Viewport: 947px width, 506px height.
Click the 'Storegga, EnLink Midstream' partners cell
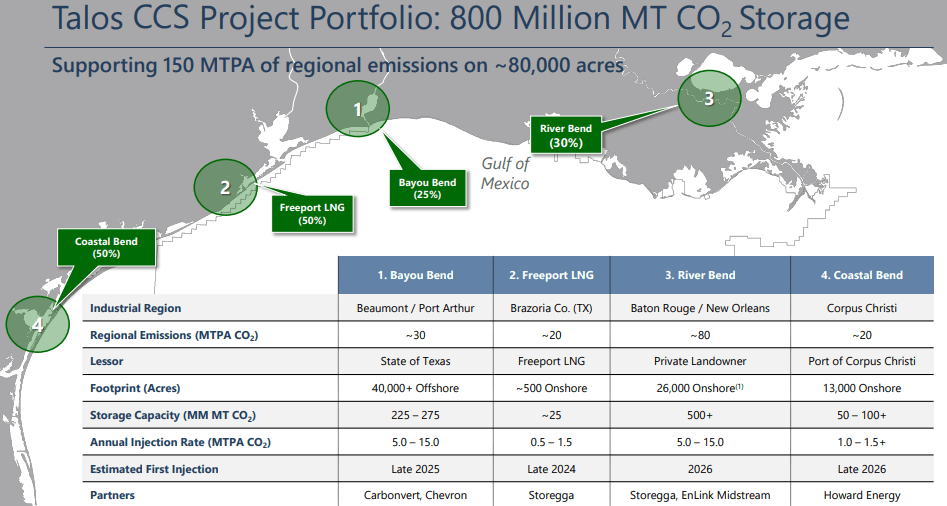(700, 495)
